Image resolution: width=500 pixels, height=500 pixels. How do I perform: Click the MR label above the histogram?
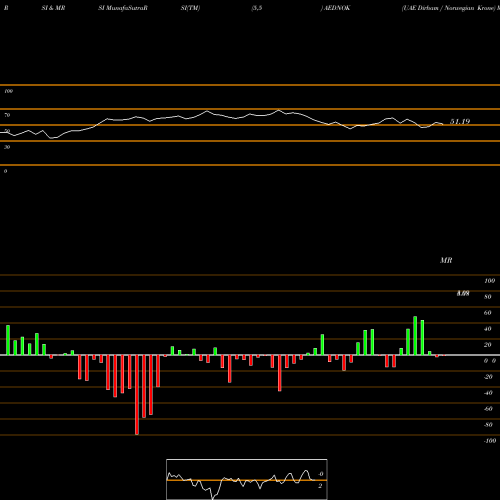pos(446,260)
